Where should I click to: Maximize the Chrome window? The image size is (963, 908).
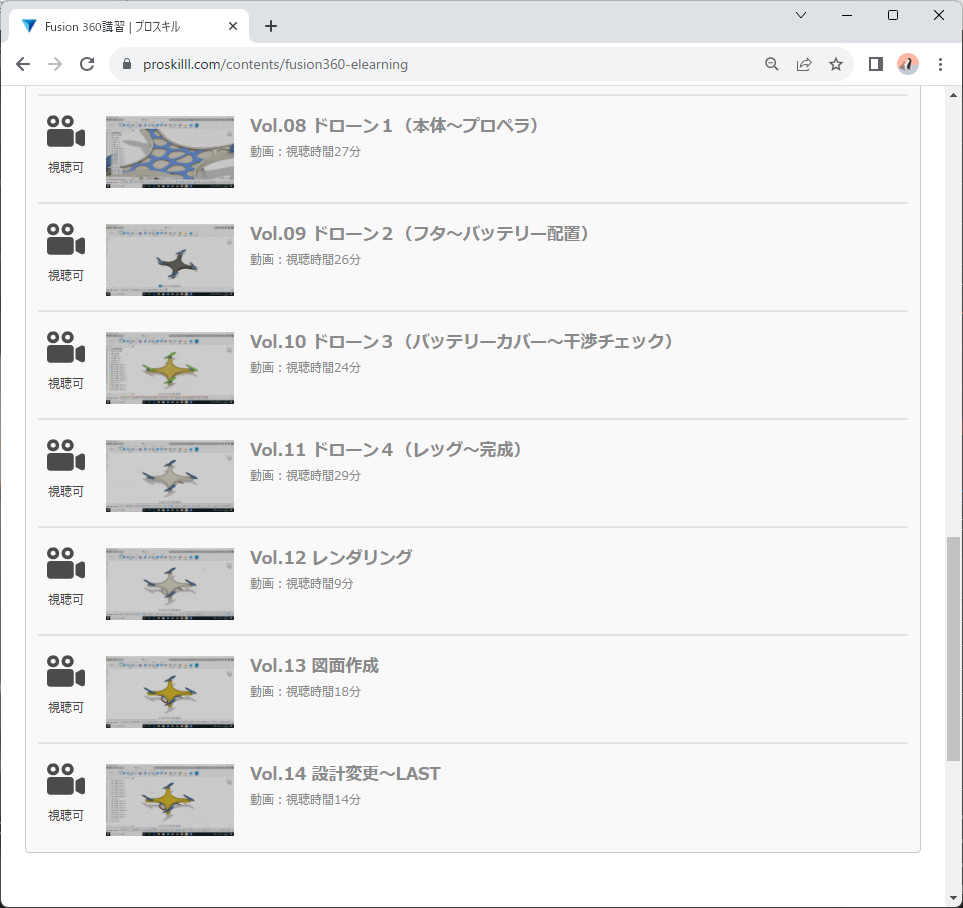pos(893,15)
